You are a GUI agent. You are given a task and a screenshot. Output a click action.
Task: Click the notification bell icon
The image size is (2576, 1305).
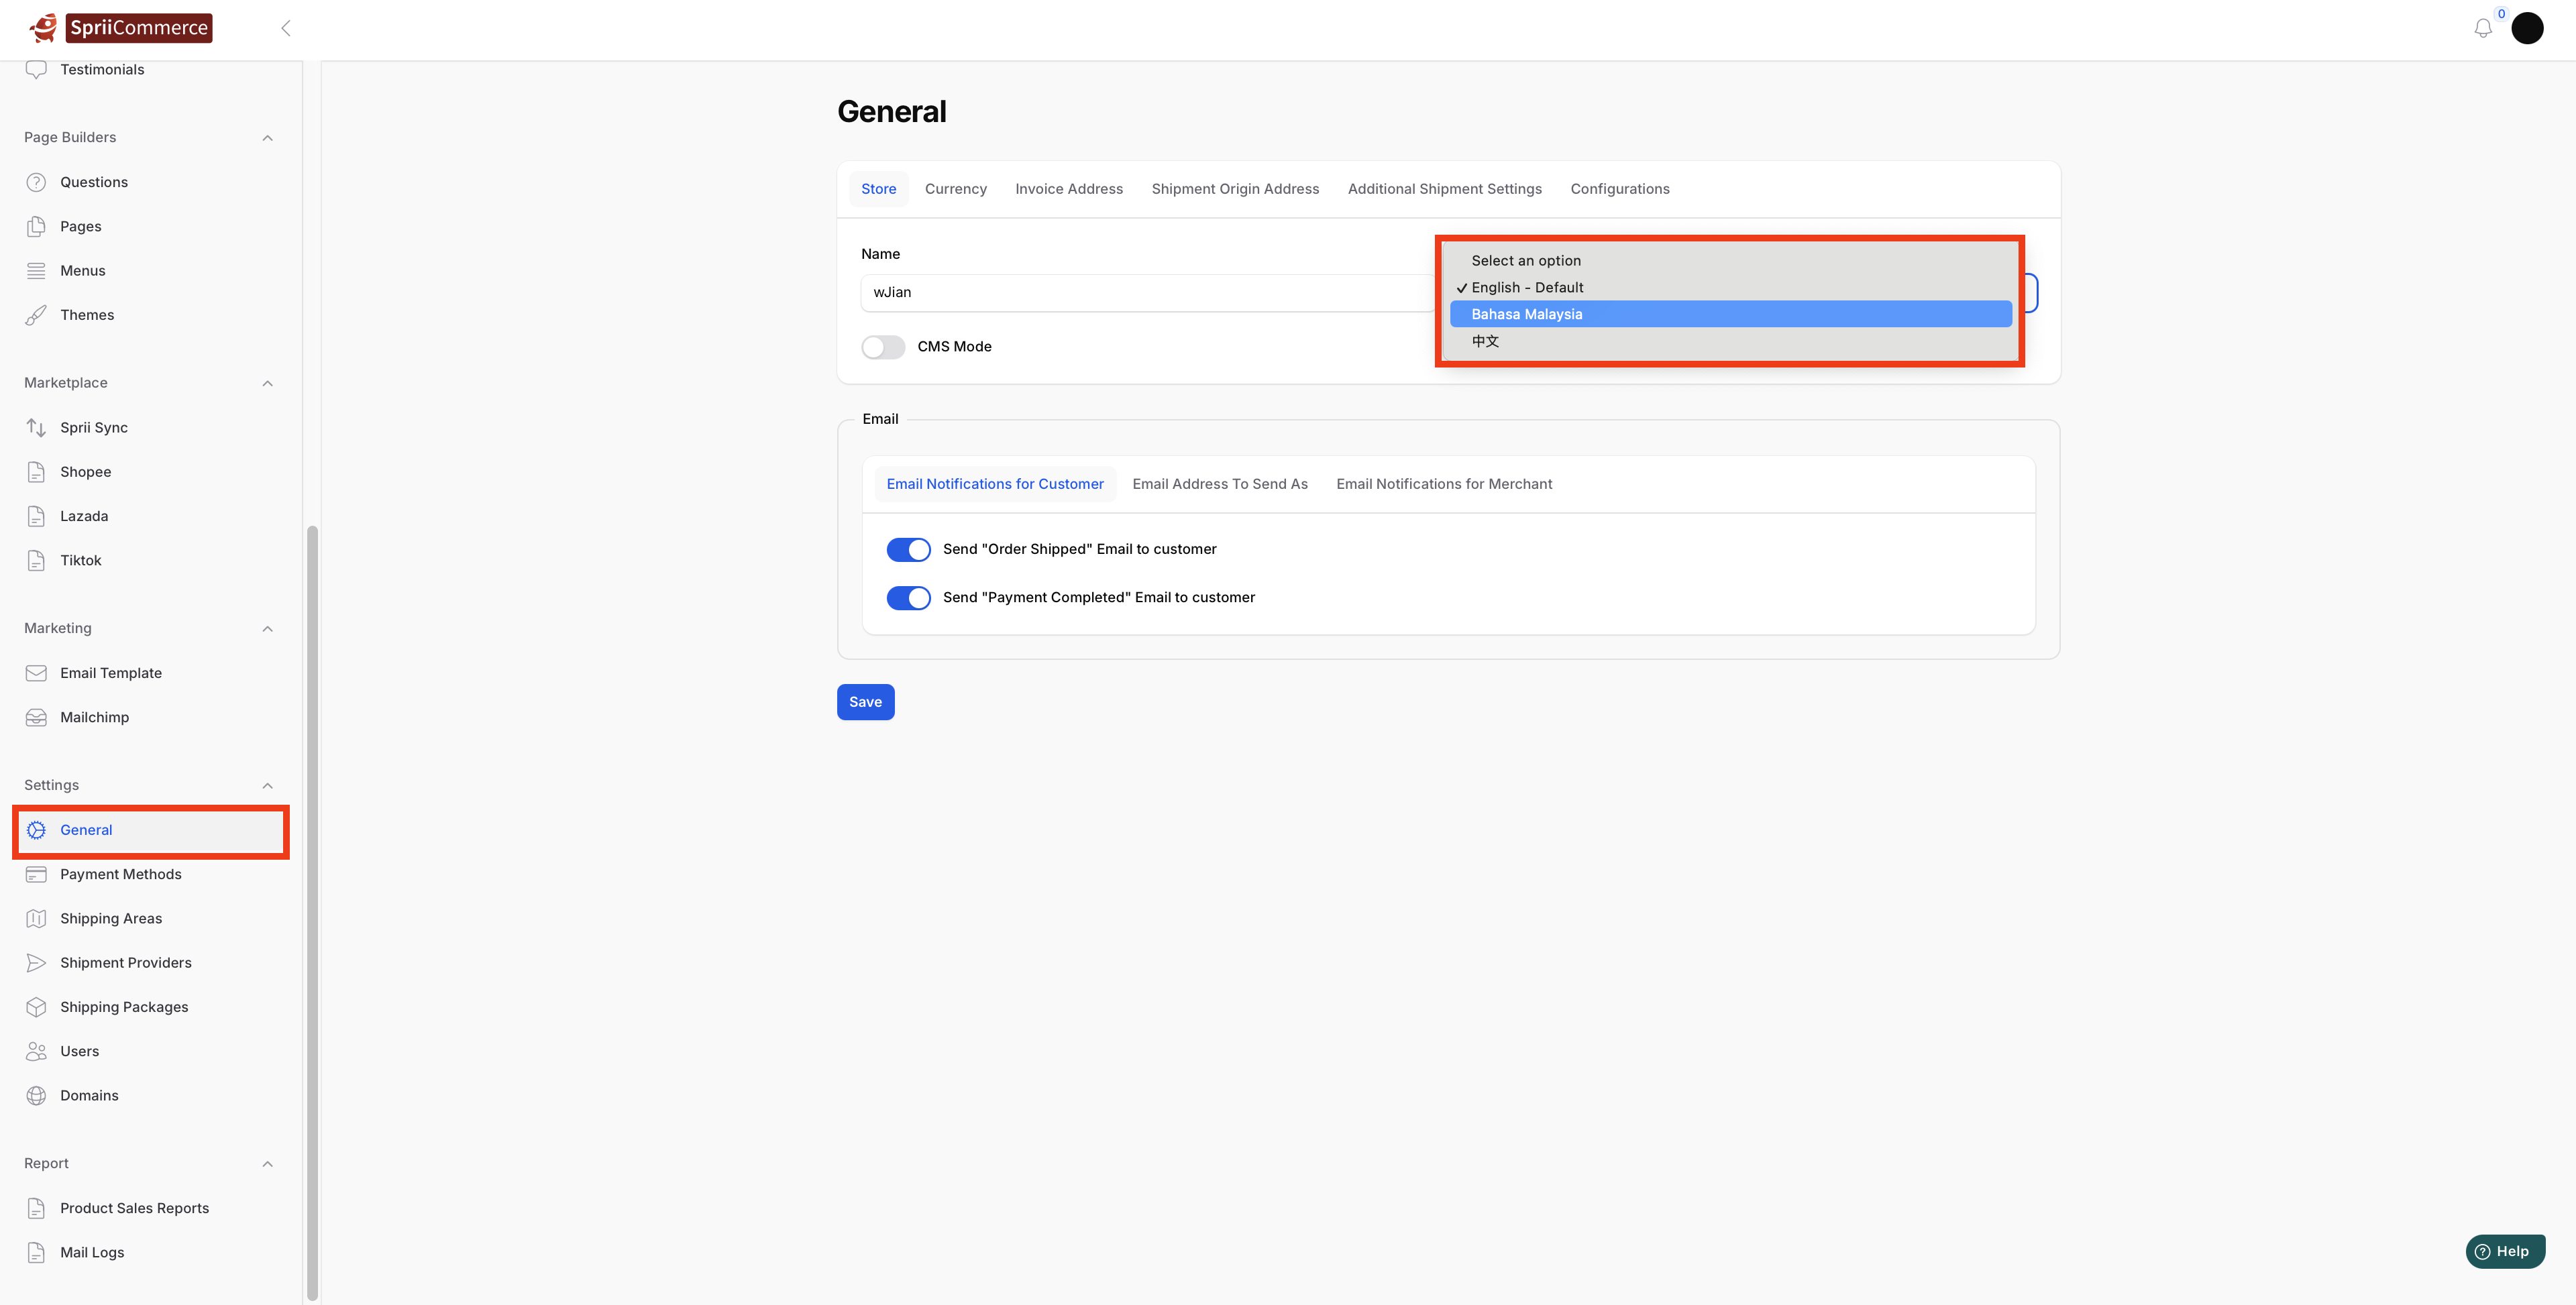click(x=2482, y=28)
